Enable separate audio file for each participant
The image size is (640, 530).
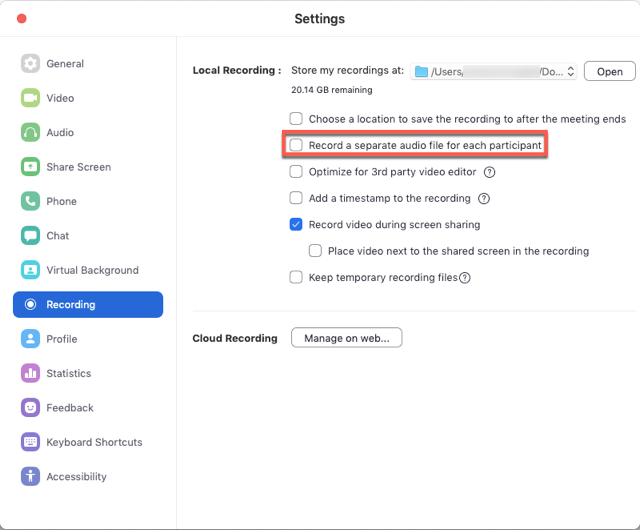click(296, 145)
